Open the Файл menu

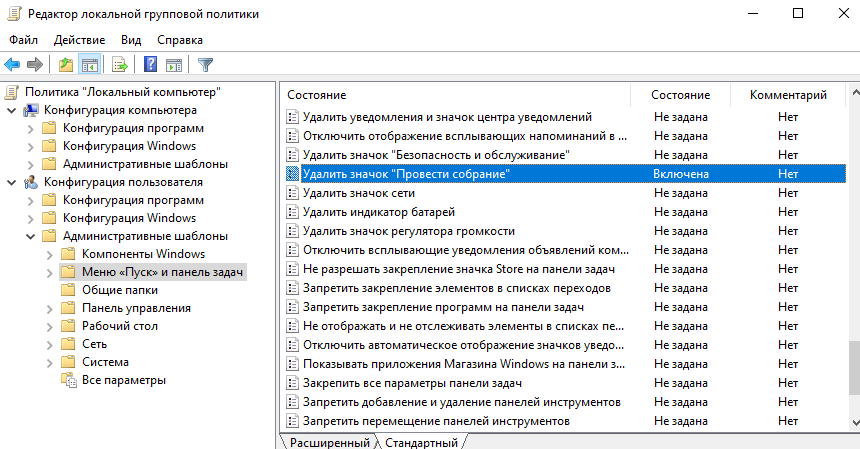click(x=24, y=40)
